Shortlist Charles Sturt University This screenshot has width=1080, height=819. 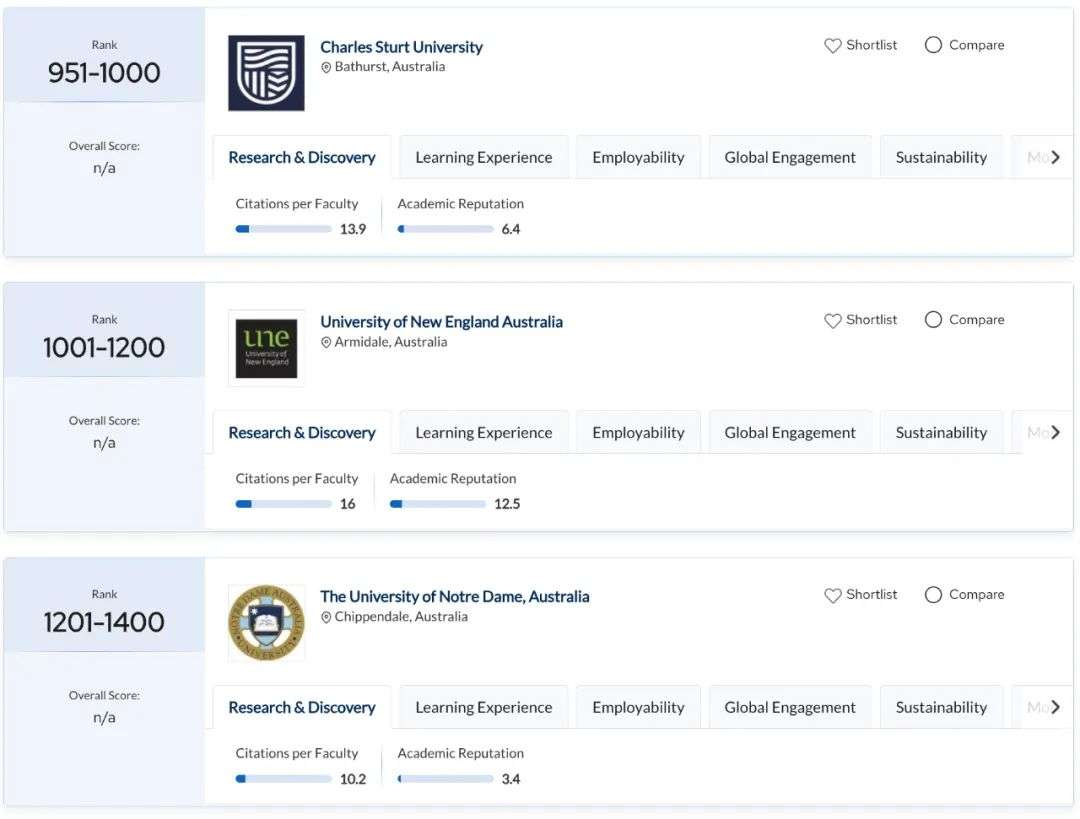coord(861,45)
